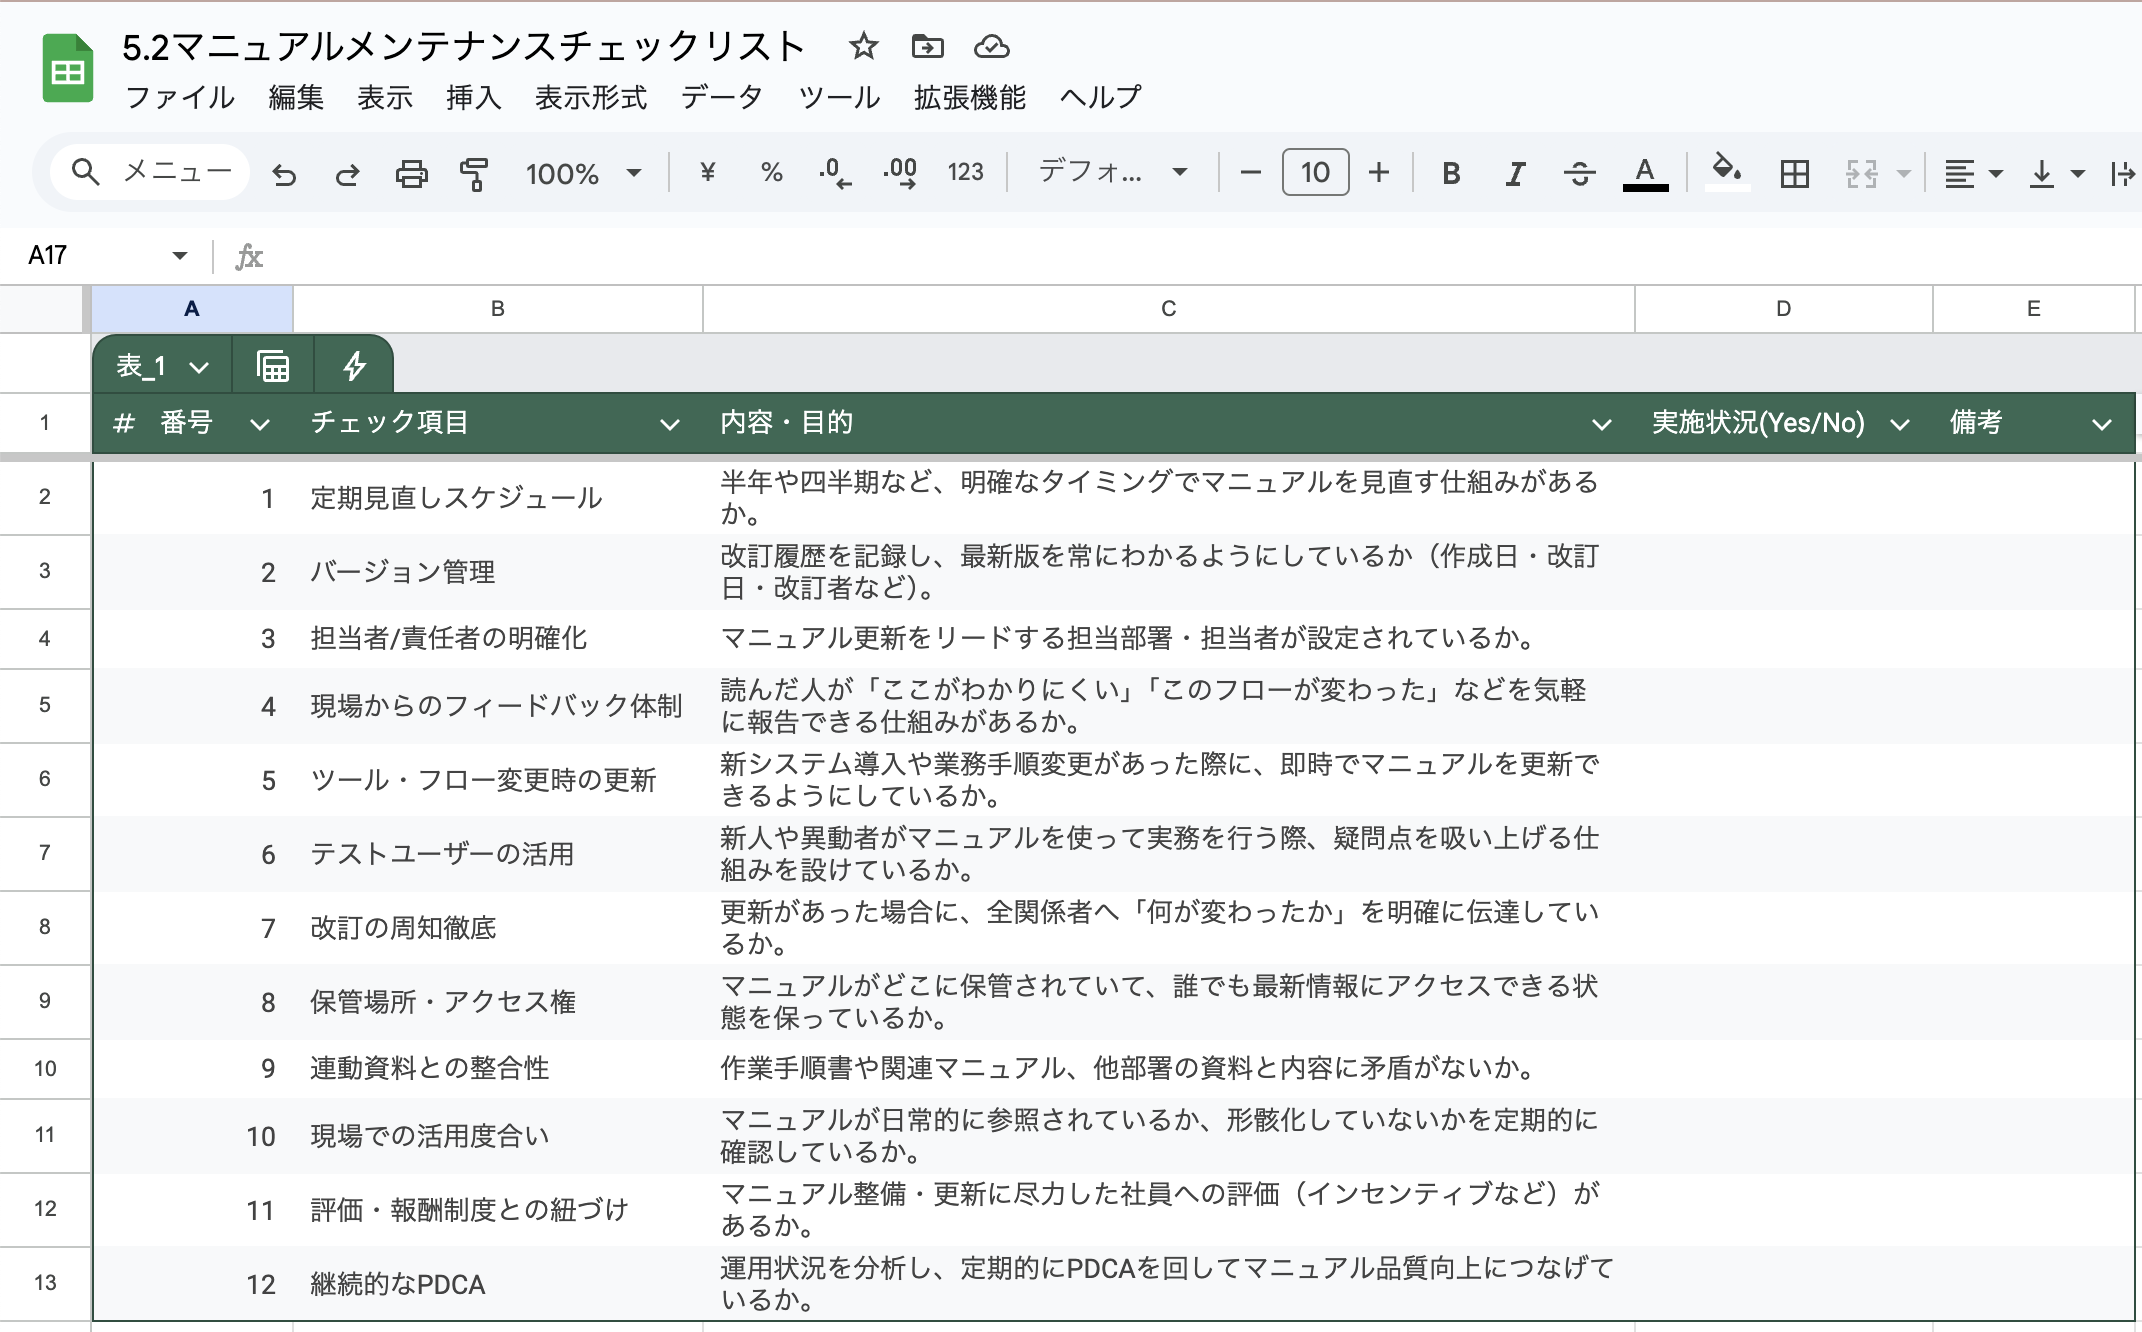The image size is (2142, 1332).
Task: Toggle italic formatting
Action: coord(1514,172)
